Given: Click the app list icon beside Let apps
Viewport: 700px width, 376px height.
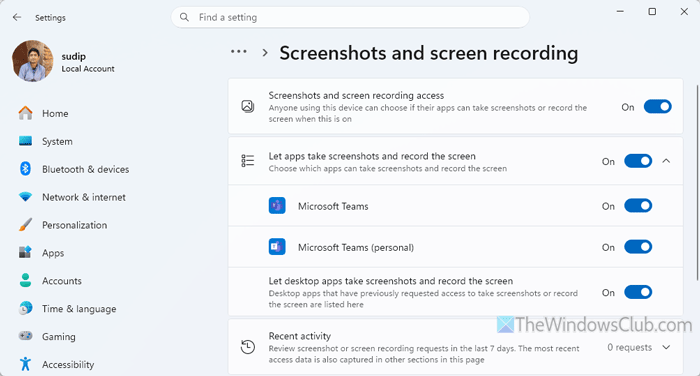Looking at the screenshot, I should pyautogui.click(x=248, y=161).
